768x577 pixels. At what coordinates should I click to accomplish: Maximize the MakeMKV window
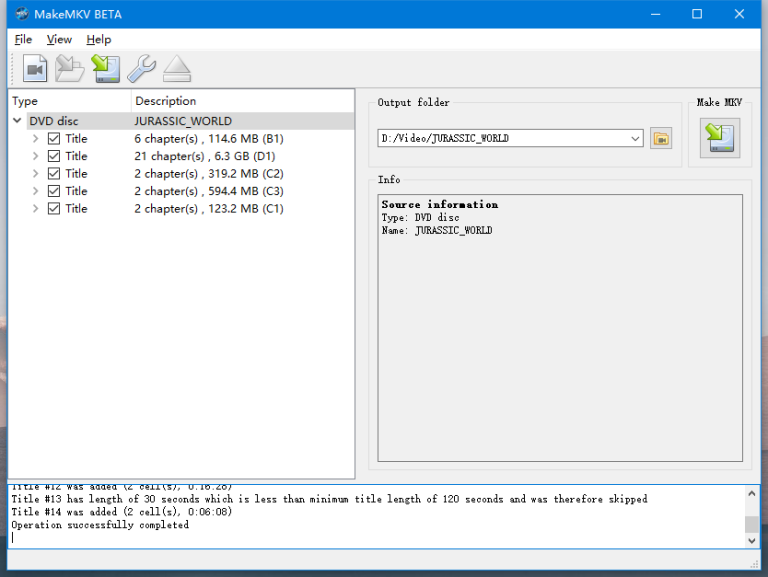[696, 14]
